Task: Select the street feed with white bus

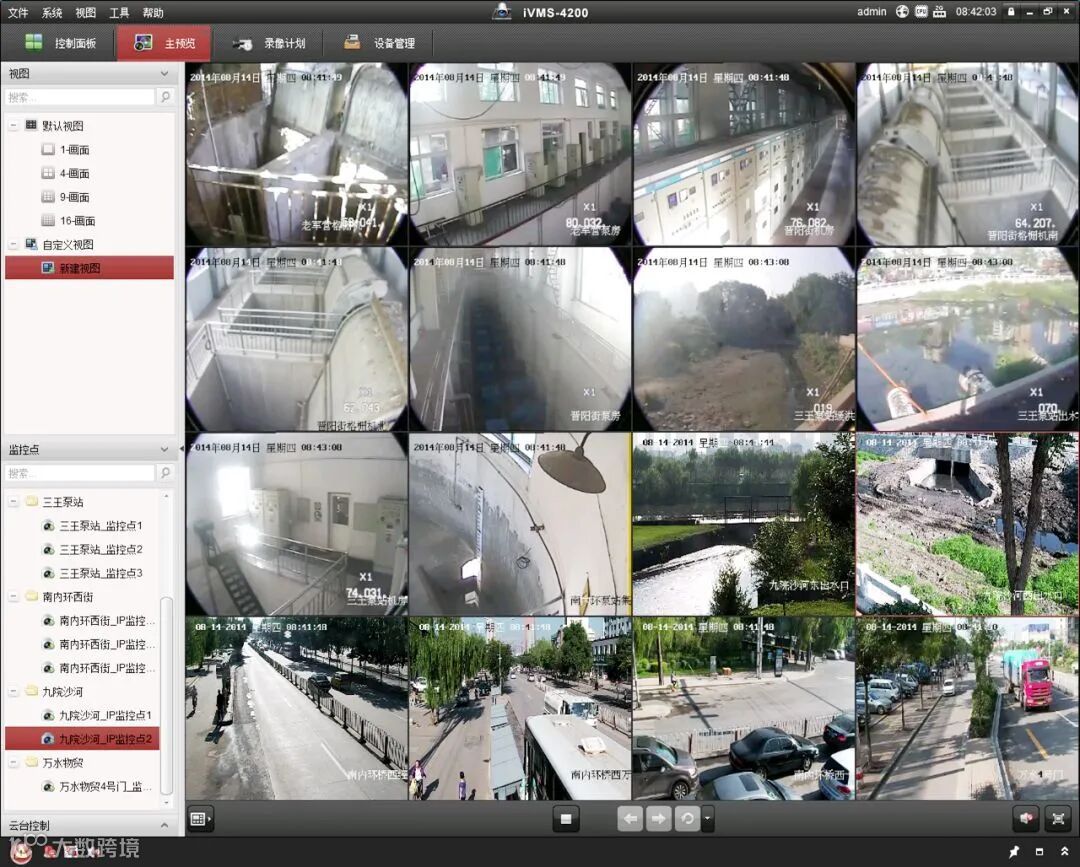Action: pos(520,709)
